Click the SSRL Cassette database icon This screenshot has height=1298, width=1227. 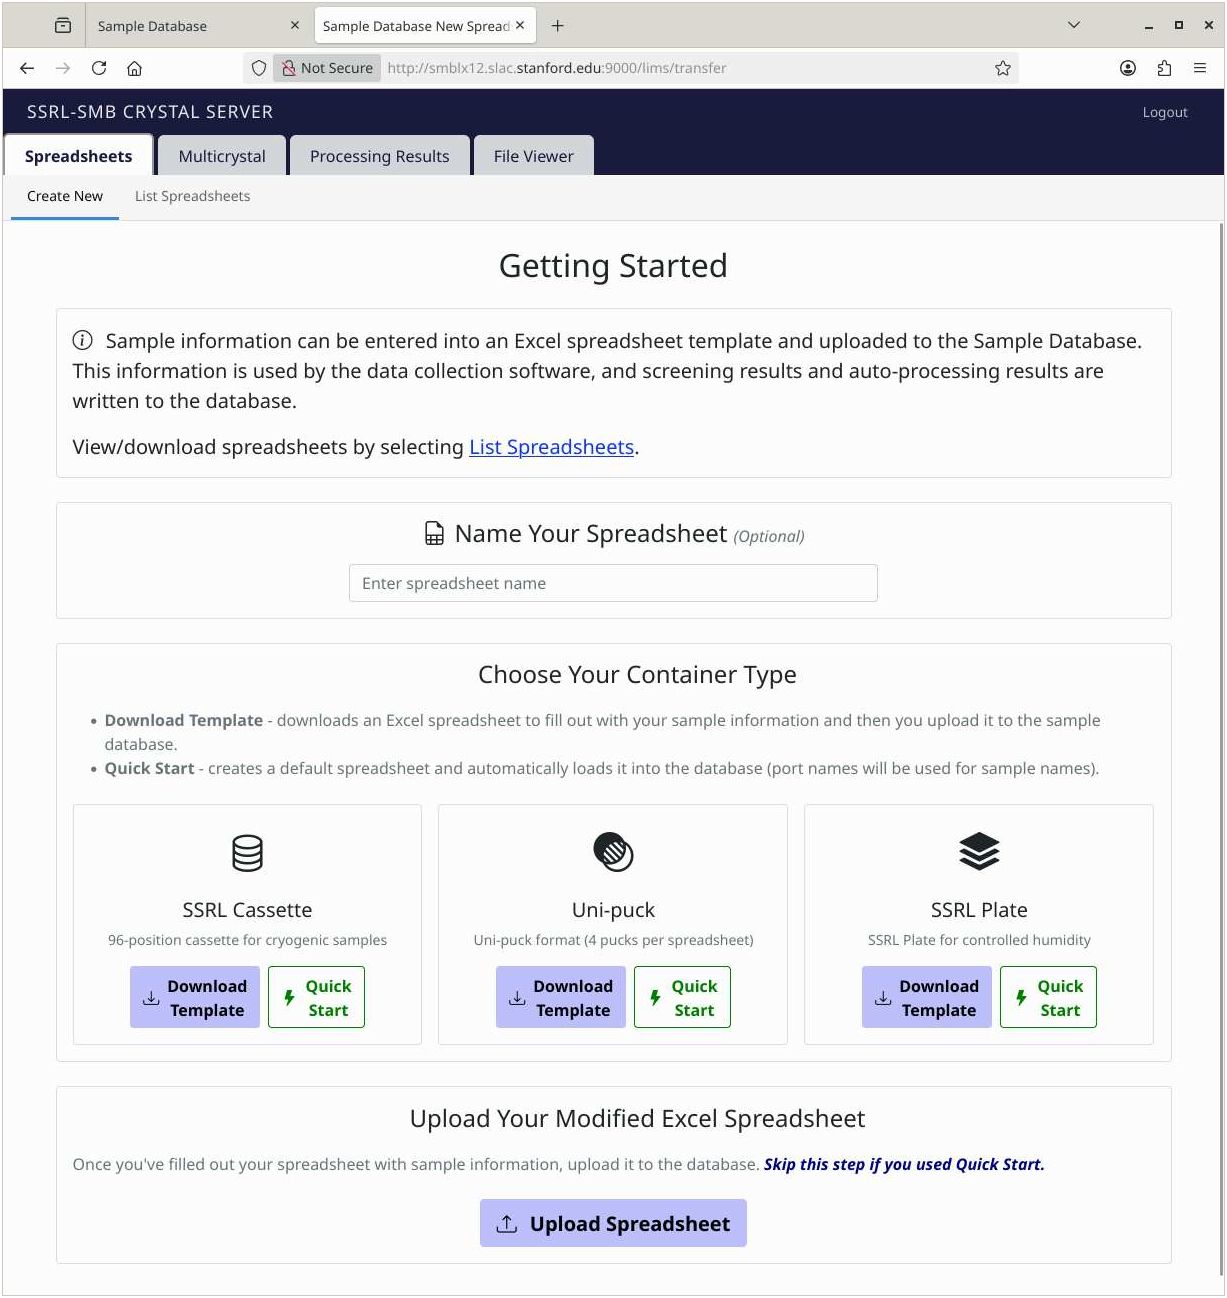click(247, 853)
